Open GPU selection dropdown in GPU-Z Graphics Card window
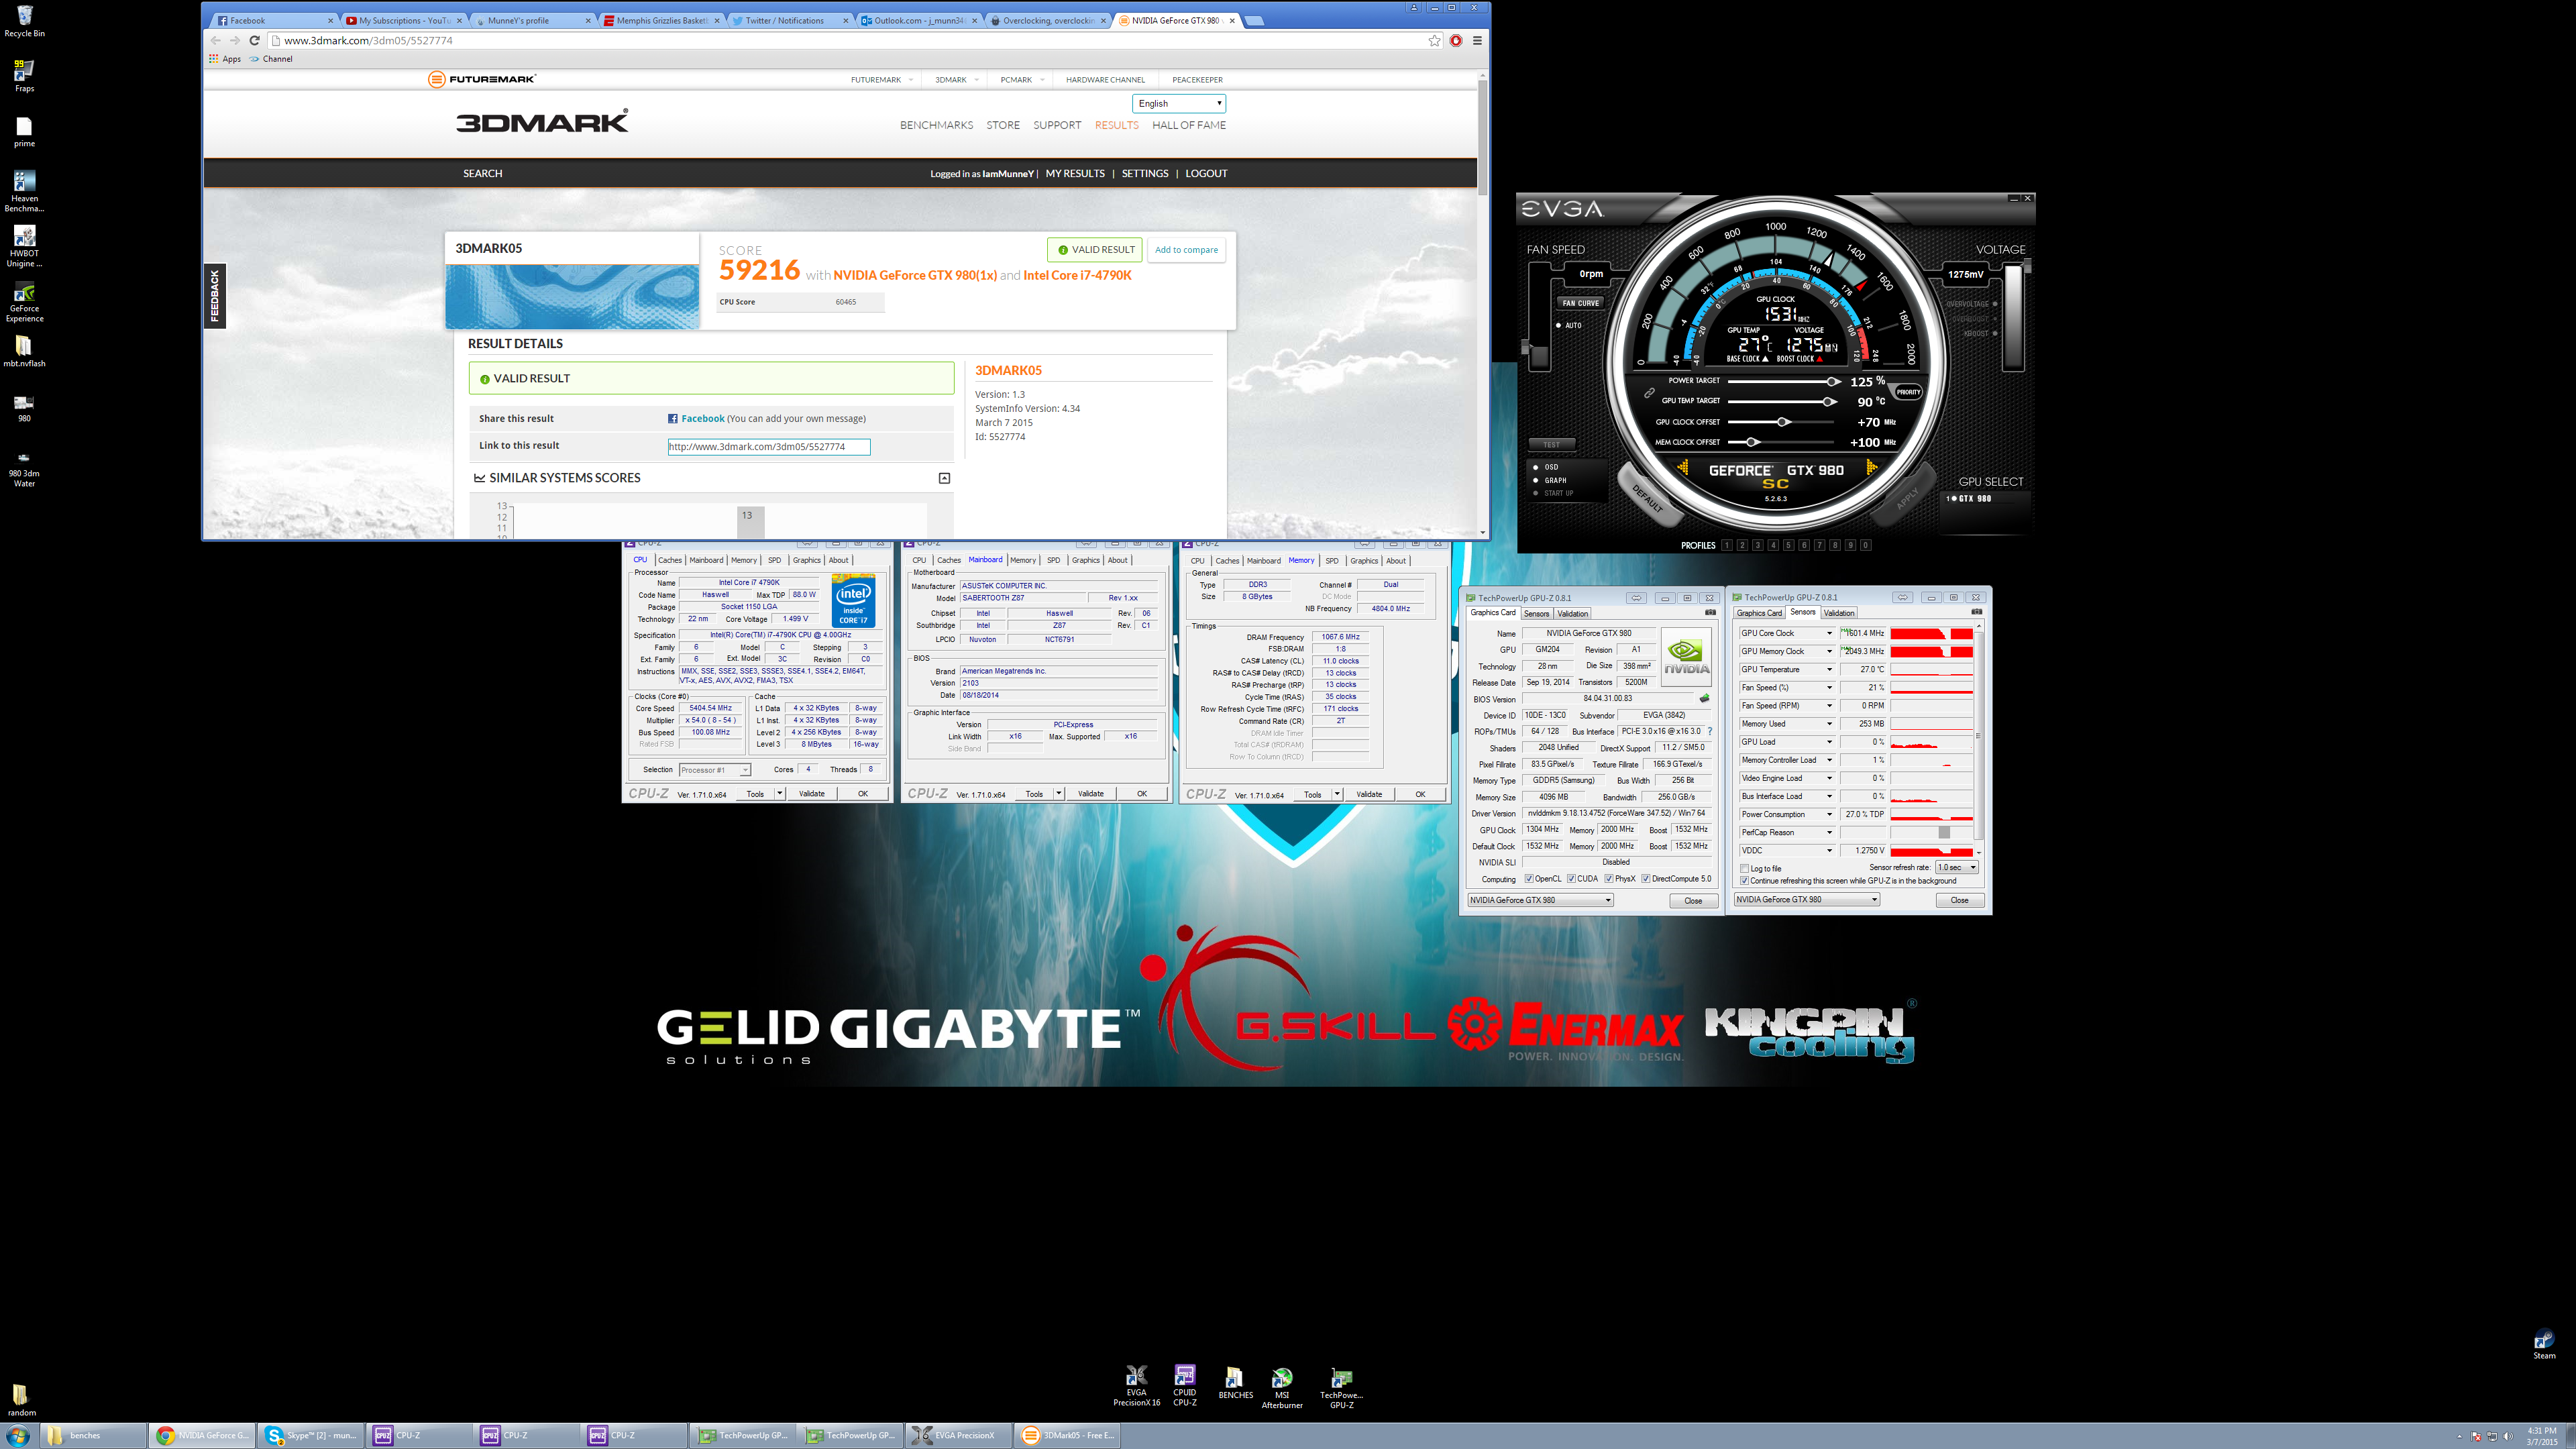2576x1449 pixels. click(x=1540, y=900)
